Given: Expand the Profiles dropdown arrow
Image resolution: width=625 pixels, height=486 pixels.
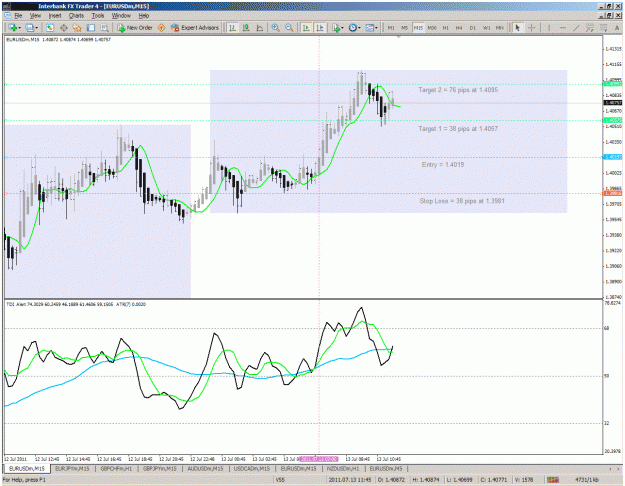Looking at the screenshot, I should (x=37, y=28).
